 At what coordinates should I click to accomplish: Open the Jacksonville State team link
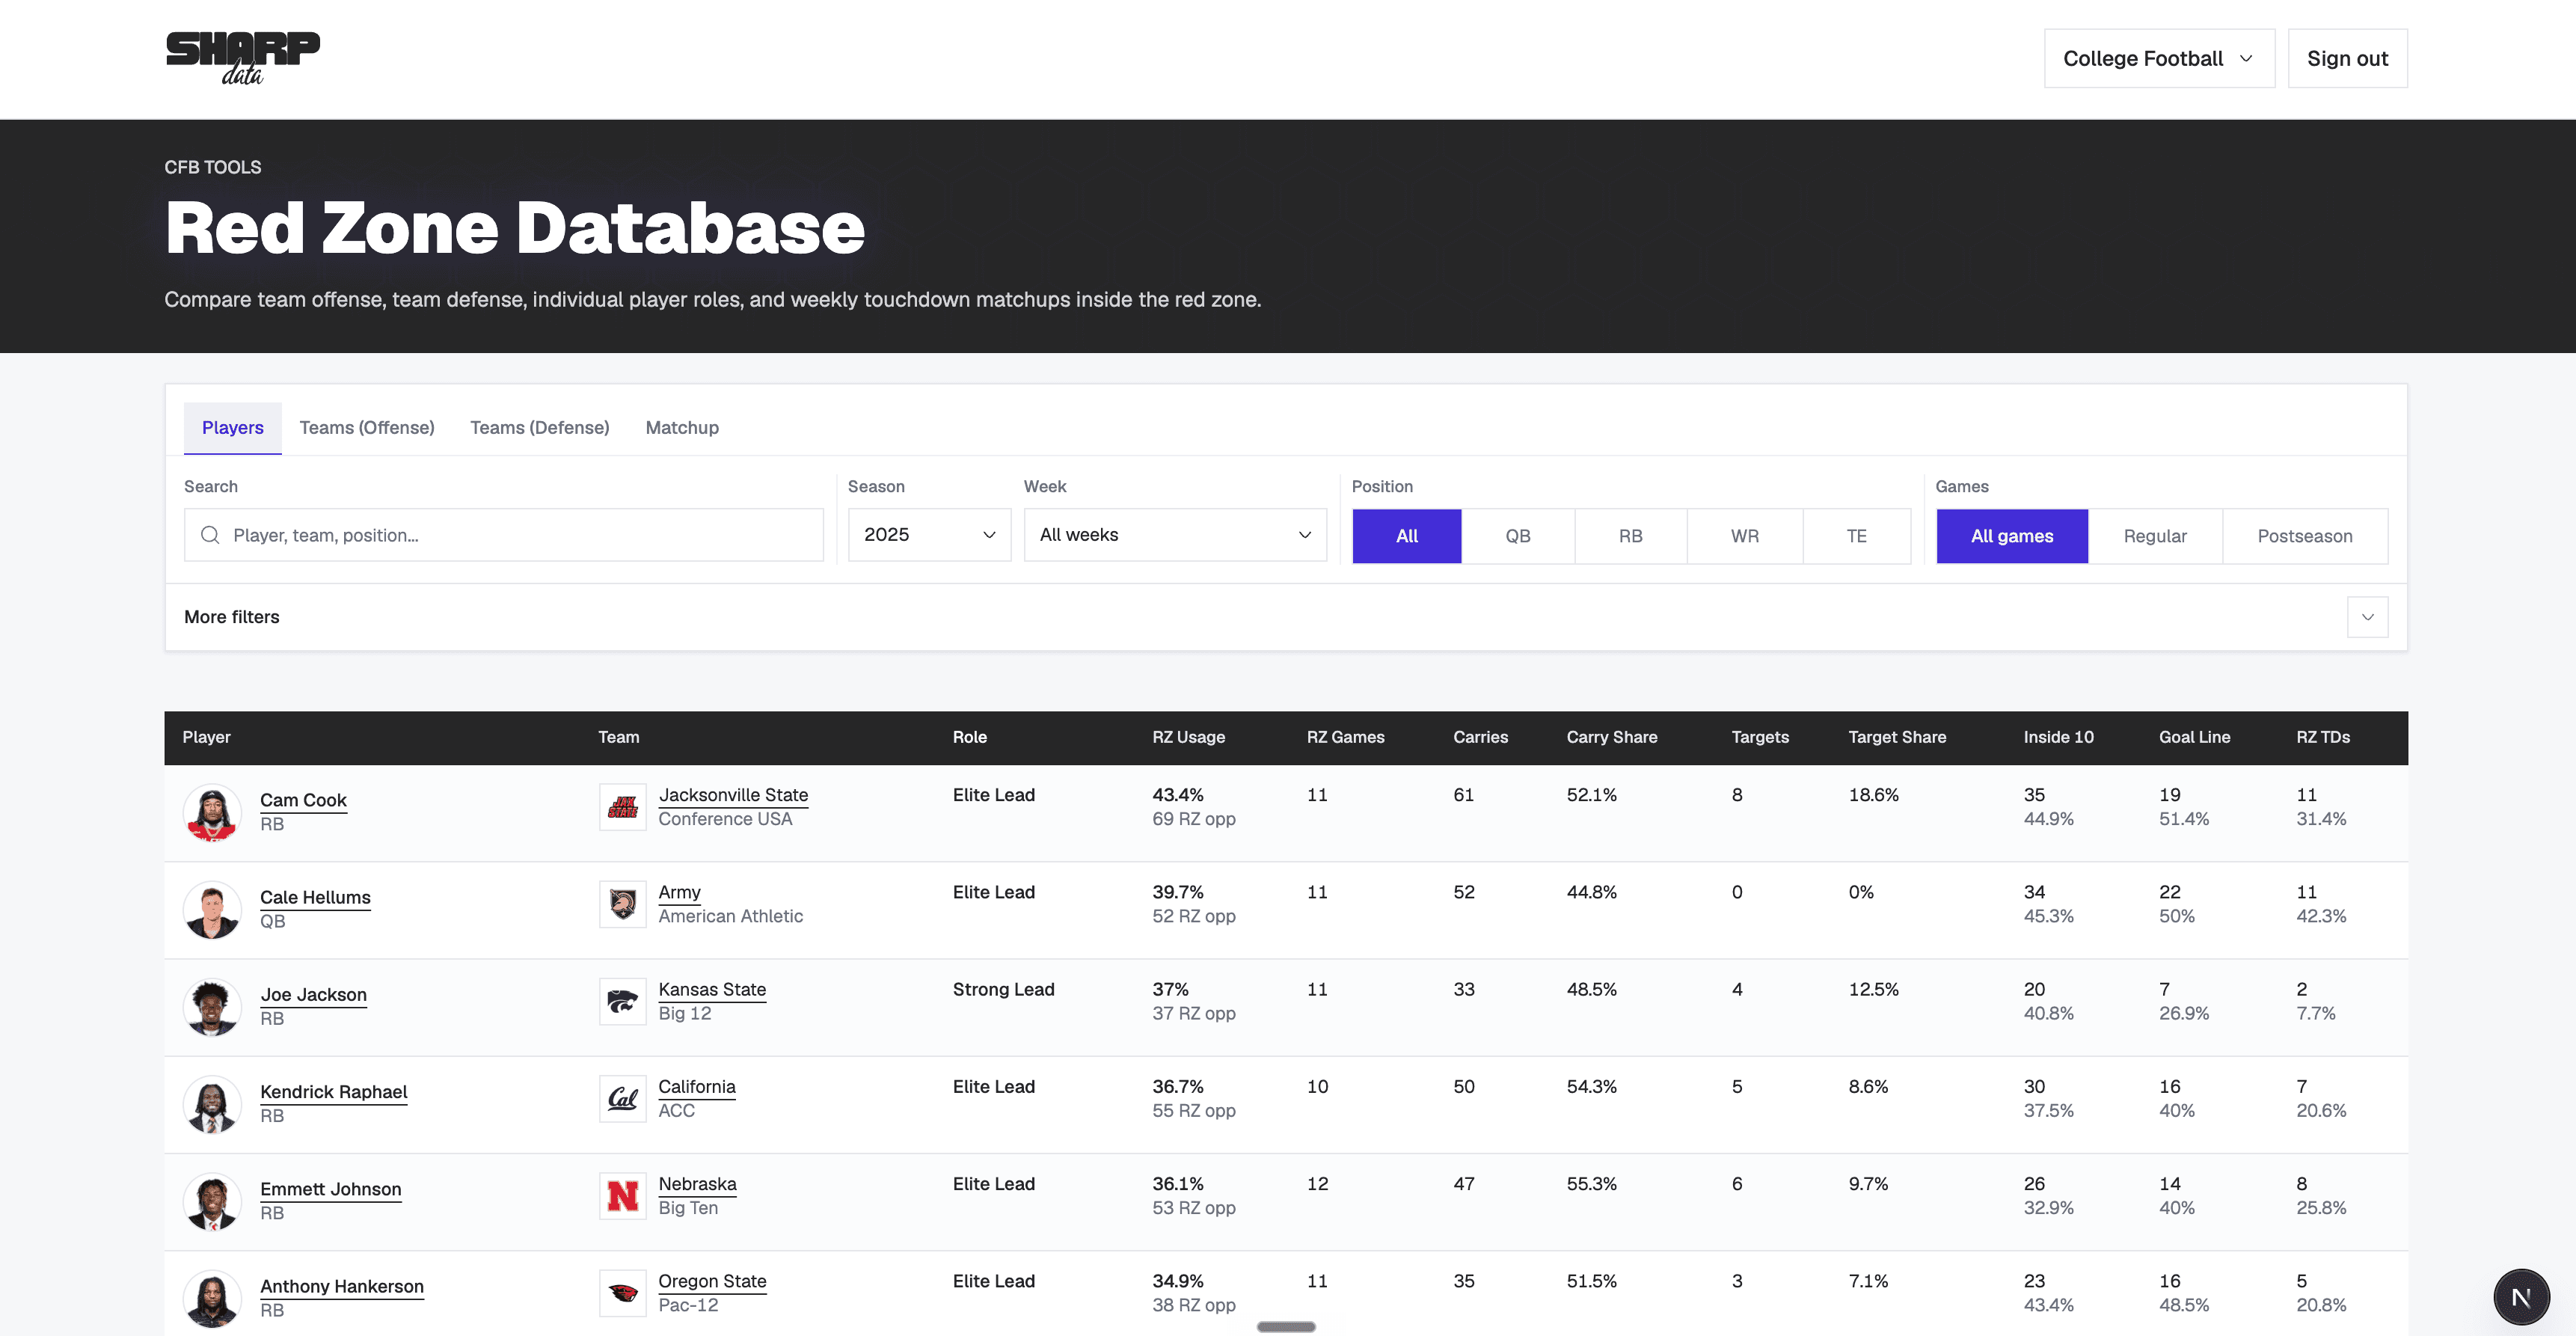(x=733, y=795)
